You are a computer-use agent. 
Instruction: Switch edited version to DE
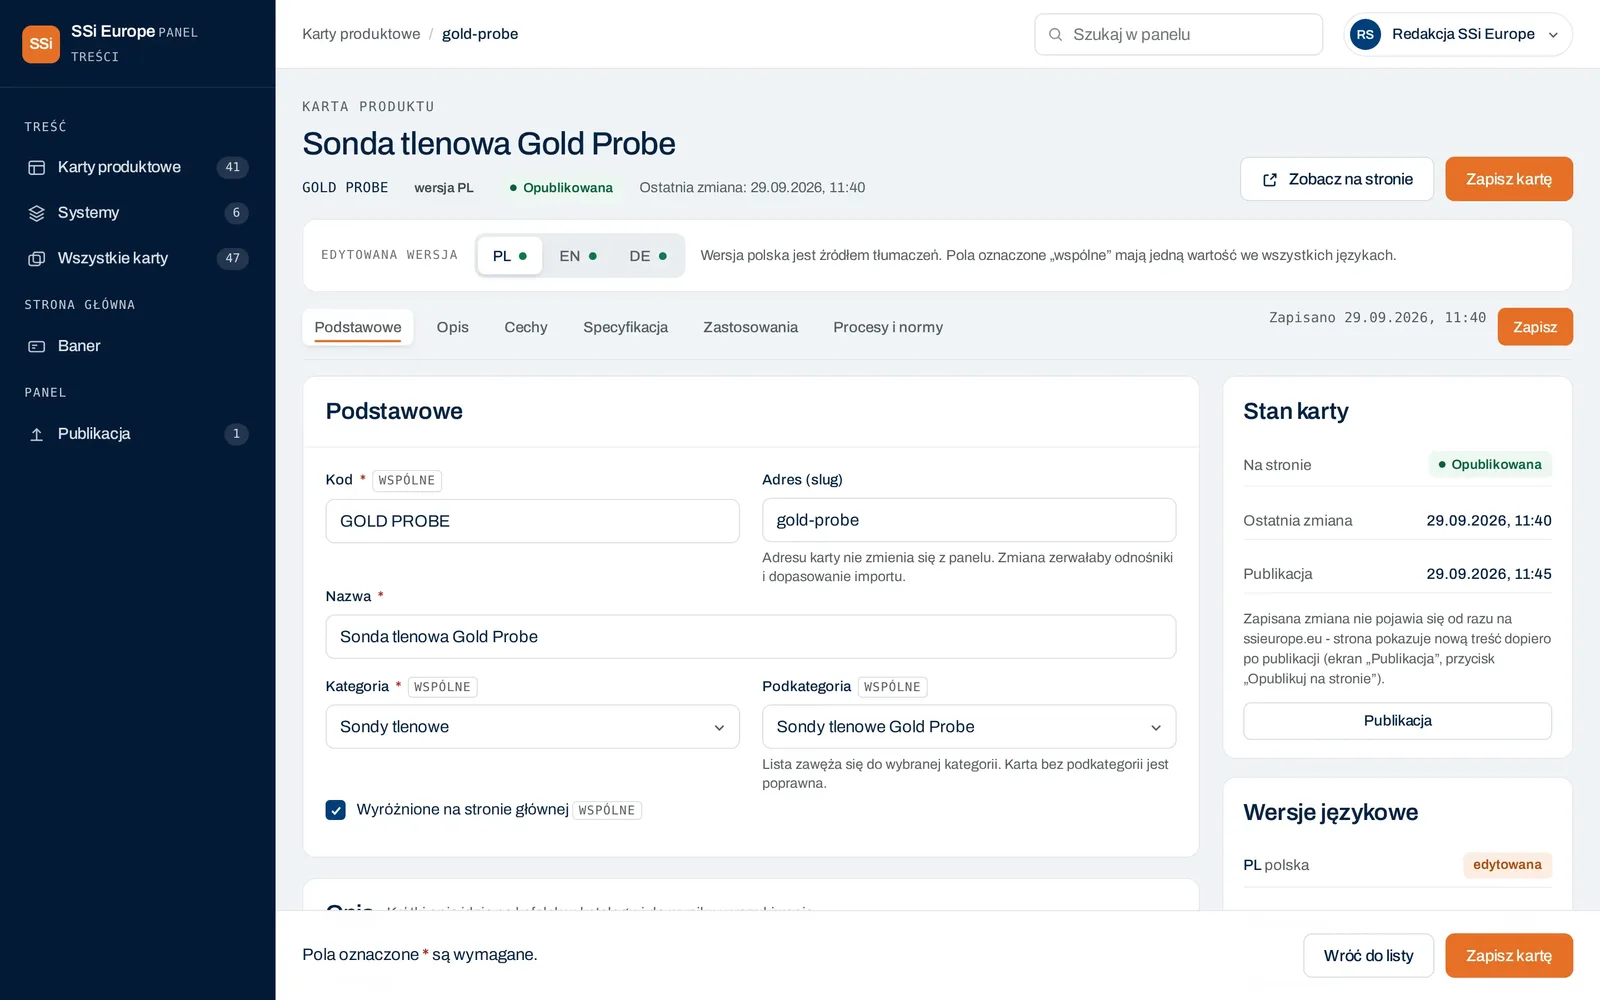(648, 256)
